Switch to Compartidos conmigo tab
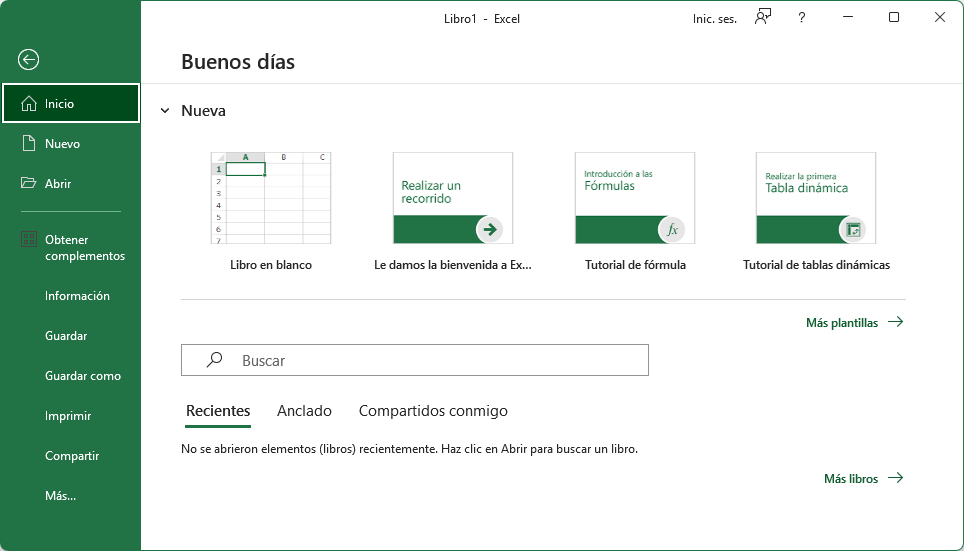Screen dimensions: 964x551 click(x=433, y=411)
